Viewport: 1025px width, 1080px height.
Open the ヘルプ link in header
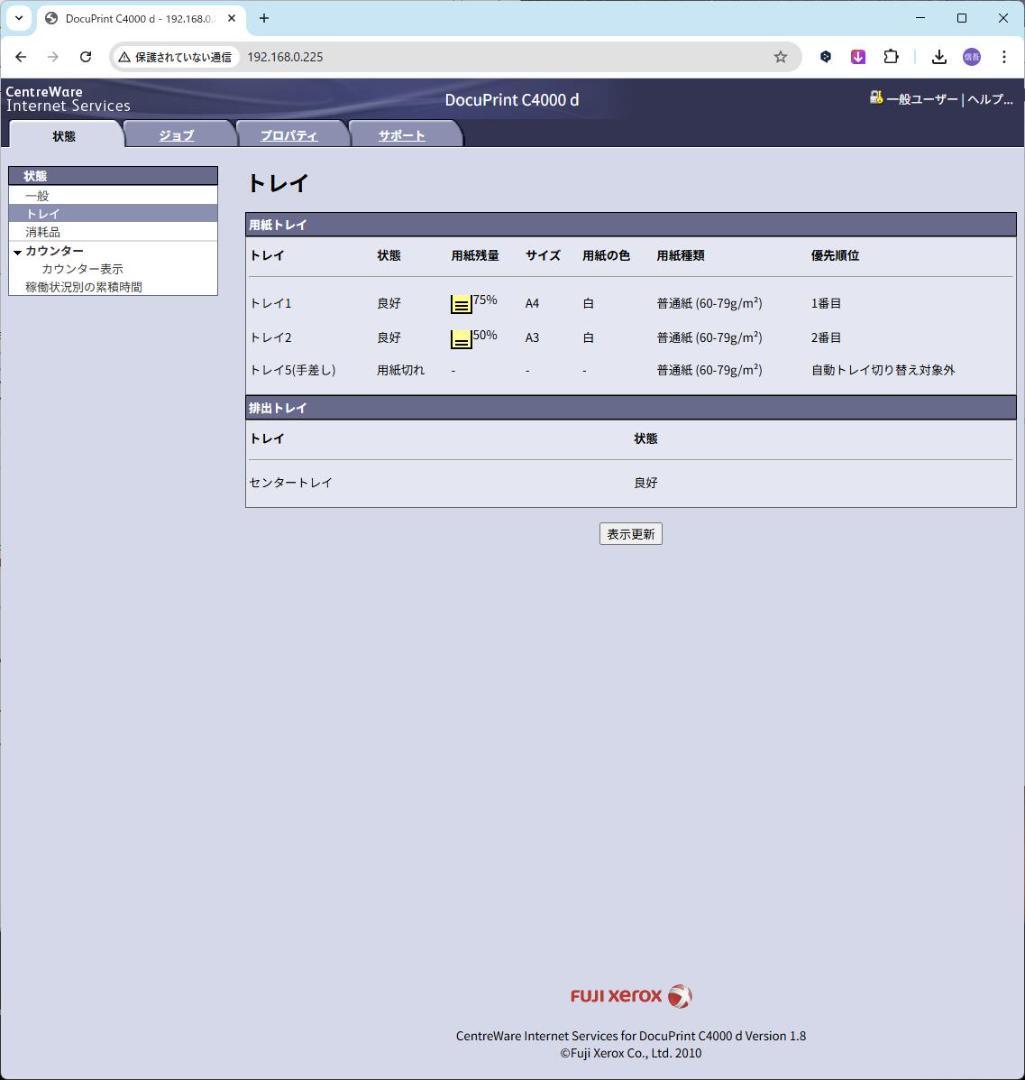click(x=990, y=99)
